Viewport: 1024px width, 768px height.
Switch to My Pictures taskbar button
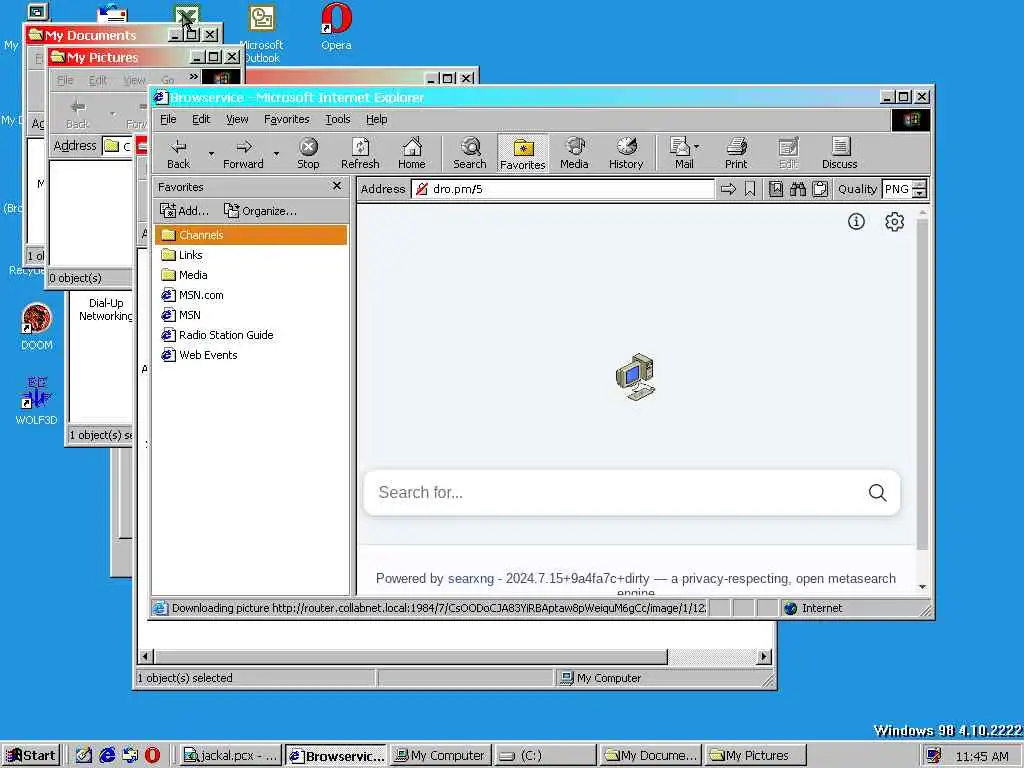click(x=755, y=756)
